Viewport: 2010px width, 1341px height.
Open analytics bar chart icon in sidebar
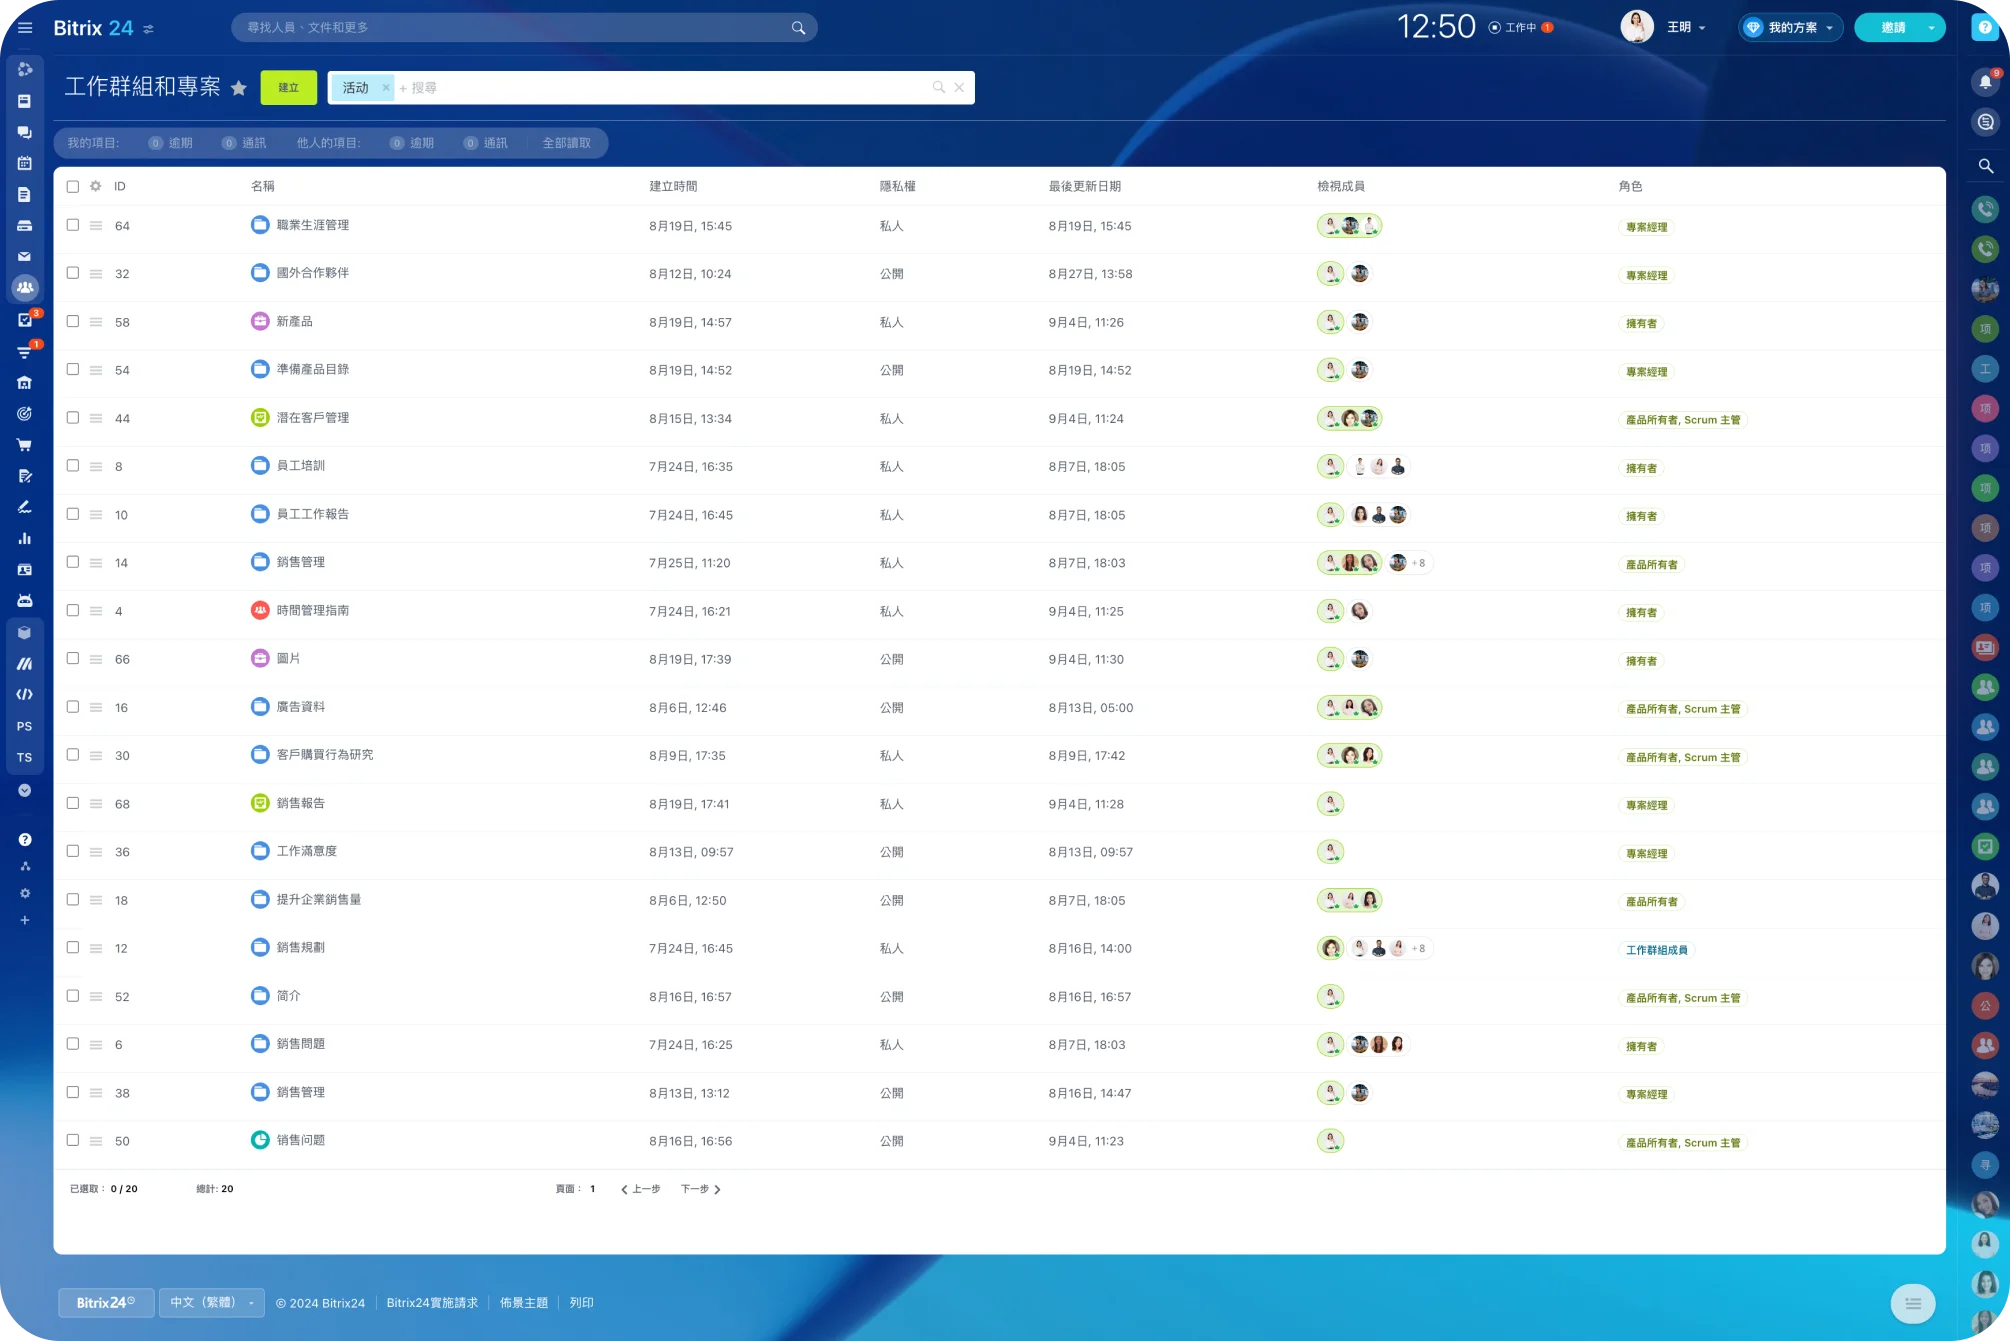click(x=25, y=538)
